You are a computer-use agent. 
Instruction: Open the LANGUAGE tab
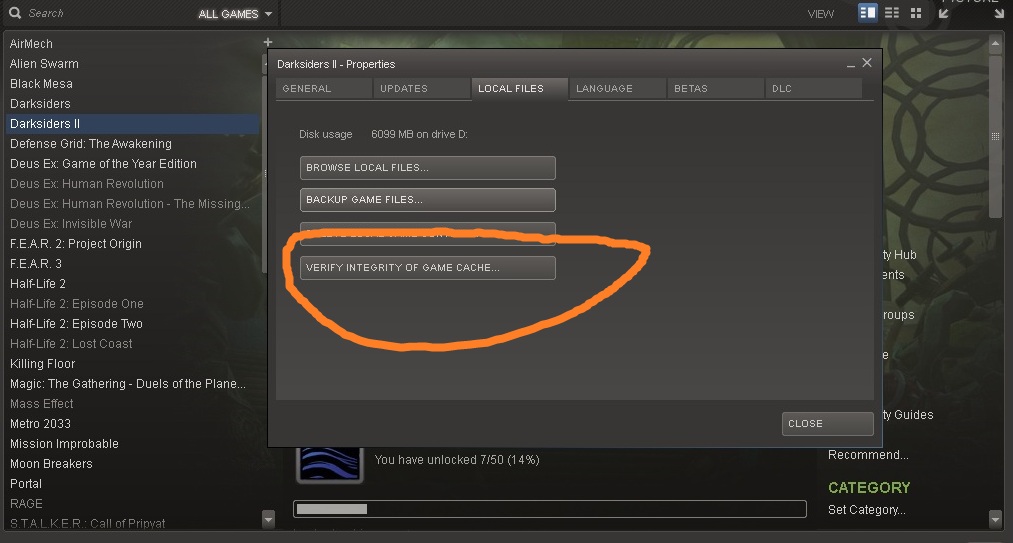point(617,89)
